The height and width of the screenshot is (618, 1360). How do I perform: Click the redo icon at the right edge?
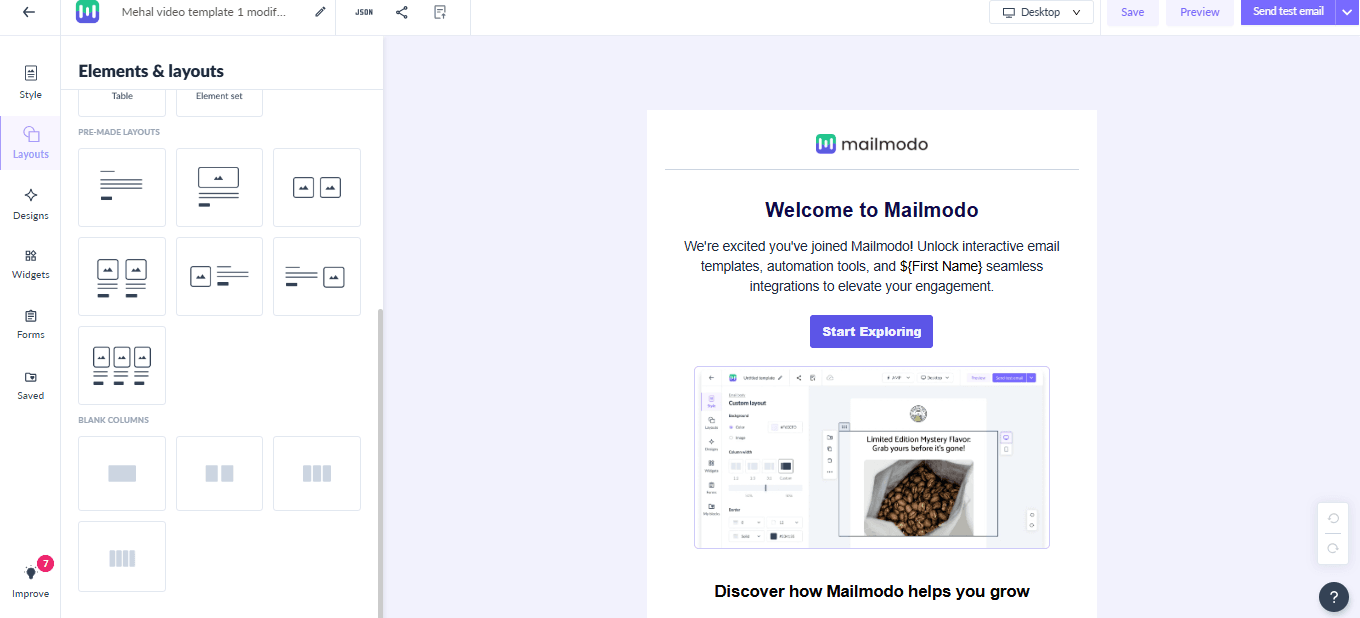click(1333, 548)
